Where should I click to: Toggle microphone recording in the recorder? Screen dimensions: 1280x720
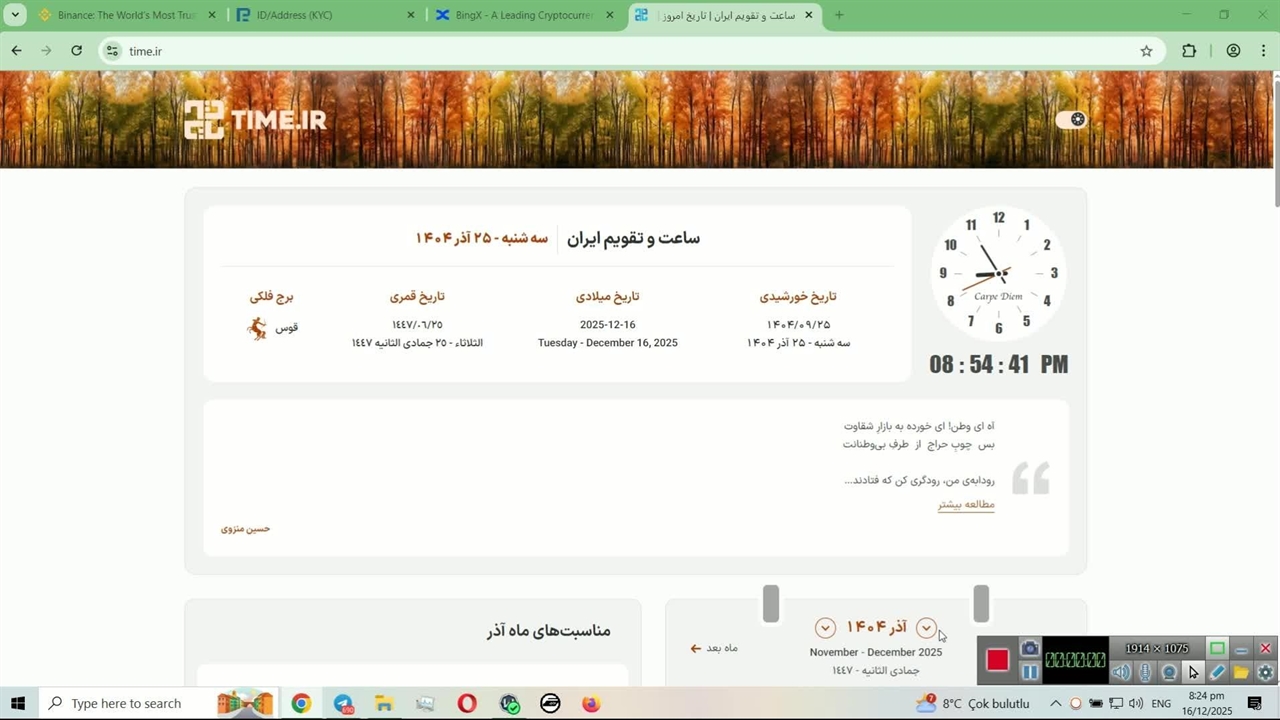pyautogui.click(x=1145, y=673)
